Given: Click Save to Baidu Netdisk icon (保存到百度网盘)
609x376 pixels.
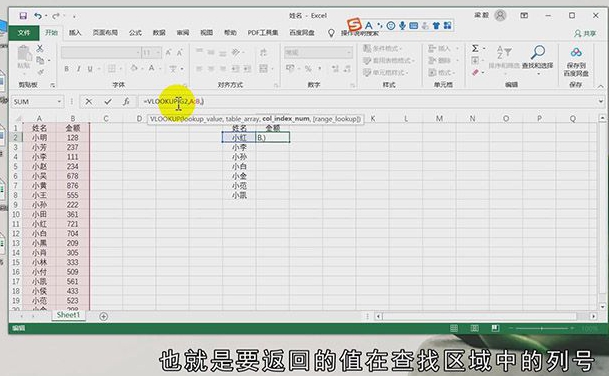Looking at the screenshot, I should [576, 61].
